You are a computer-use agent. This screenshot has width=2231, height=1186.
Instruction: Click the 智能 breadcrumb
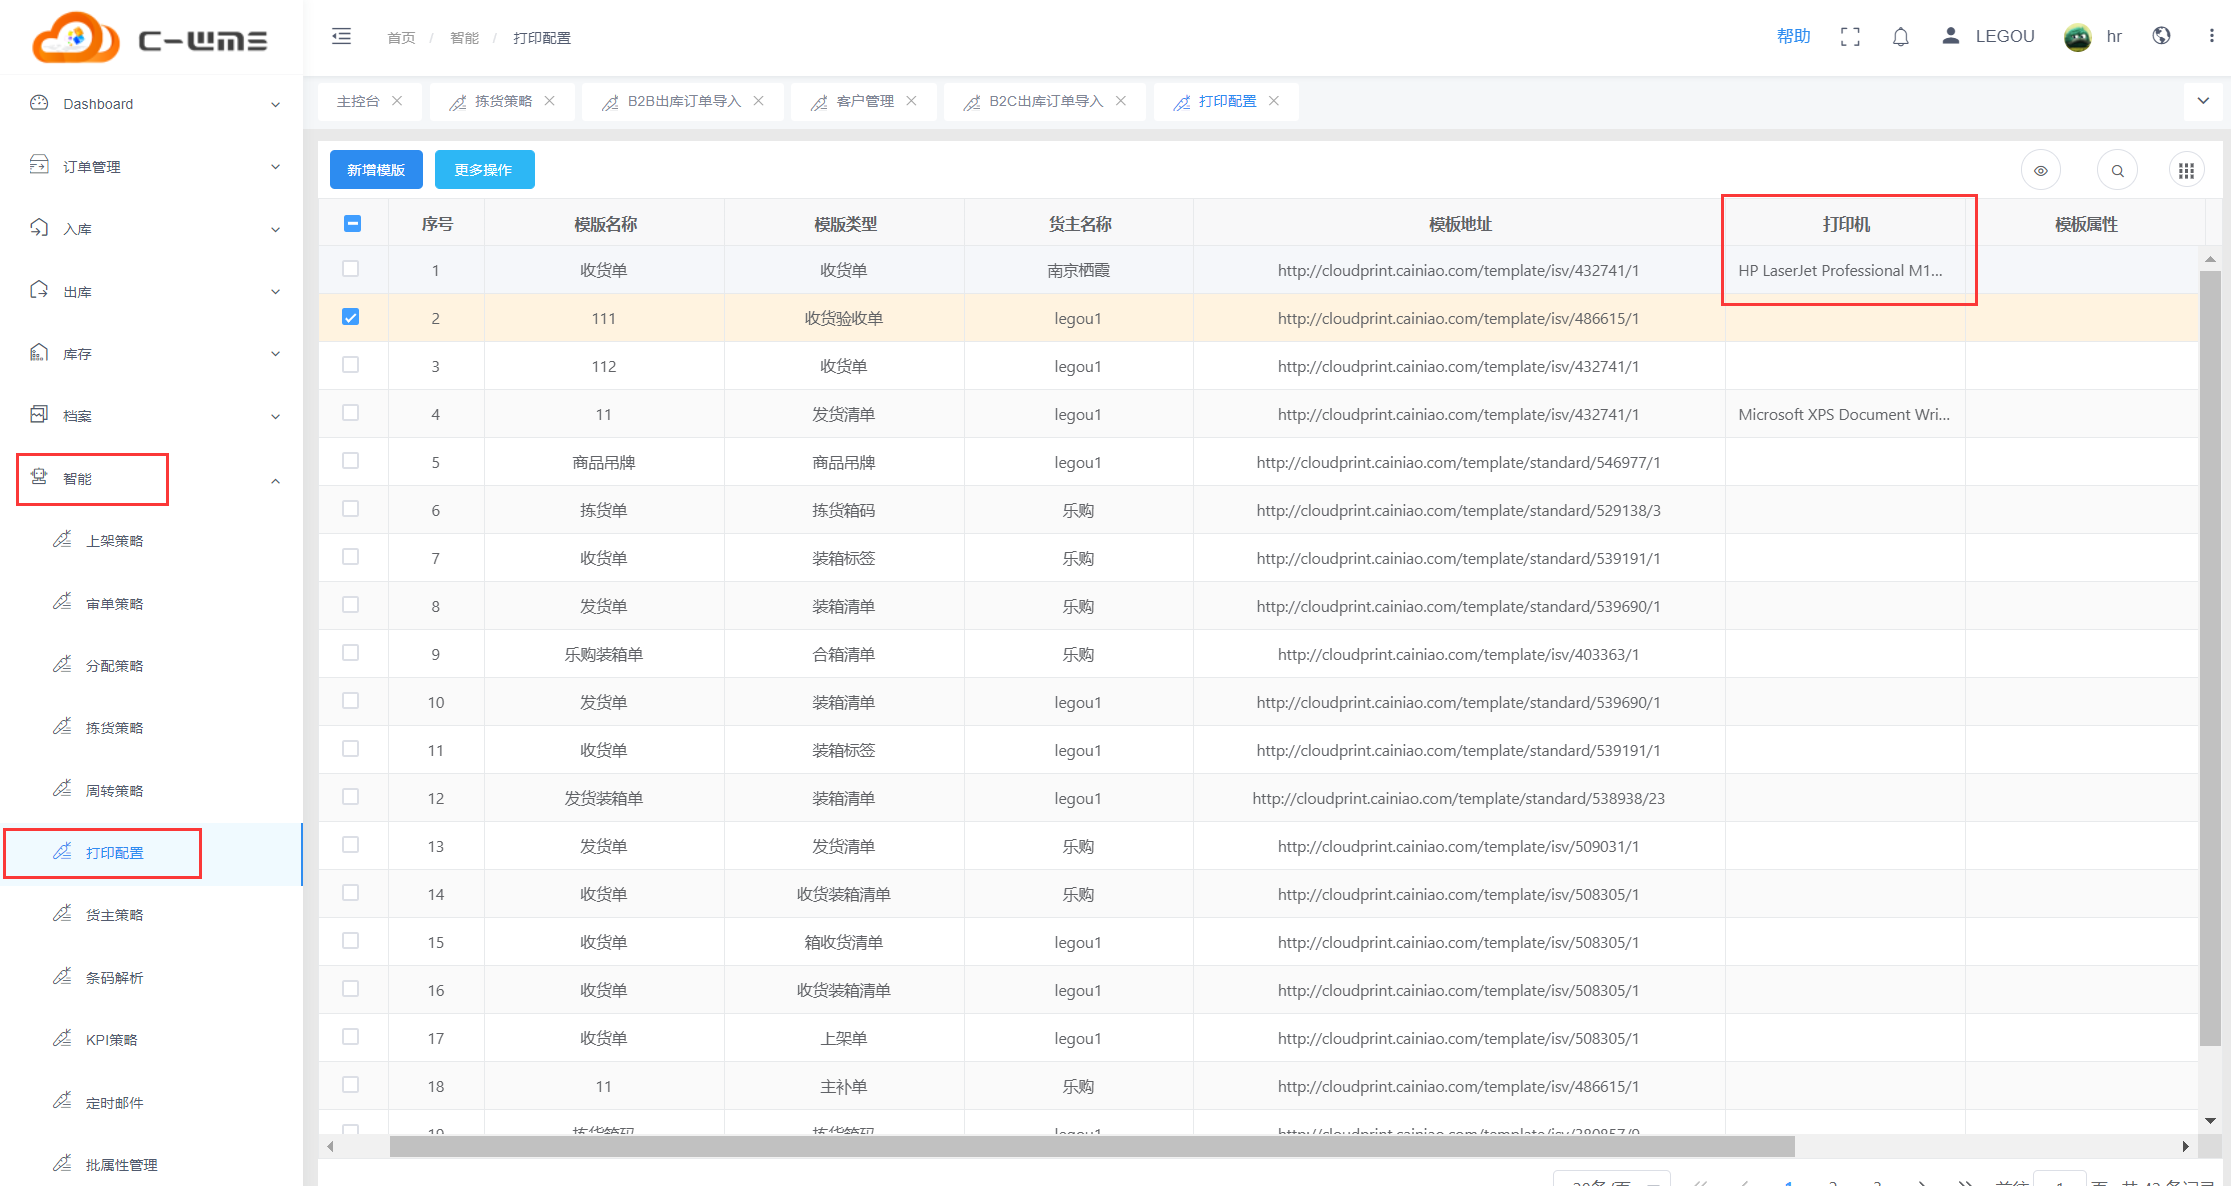(x=464, y=38)
